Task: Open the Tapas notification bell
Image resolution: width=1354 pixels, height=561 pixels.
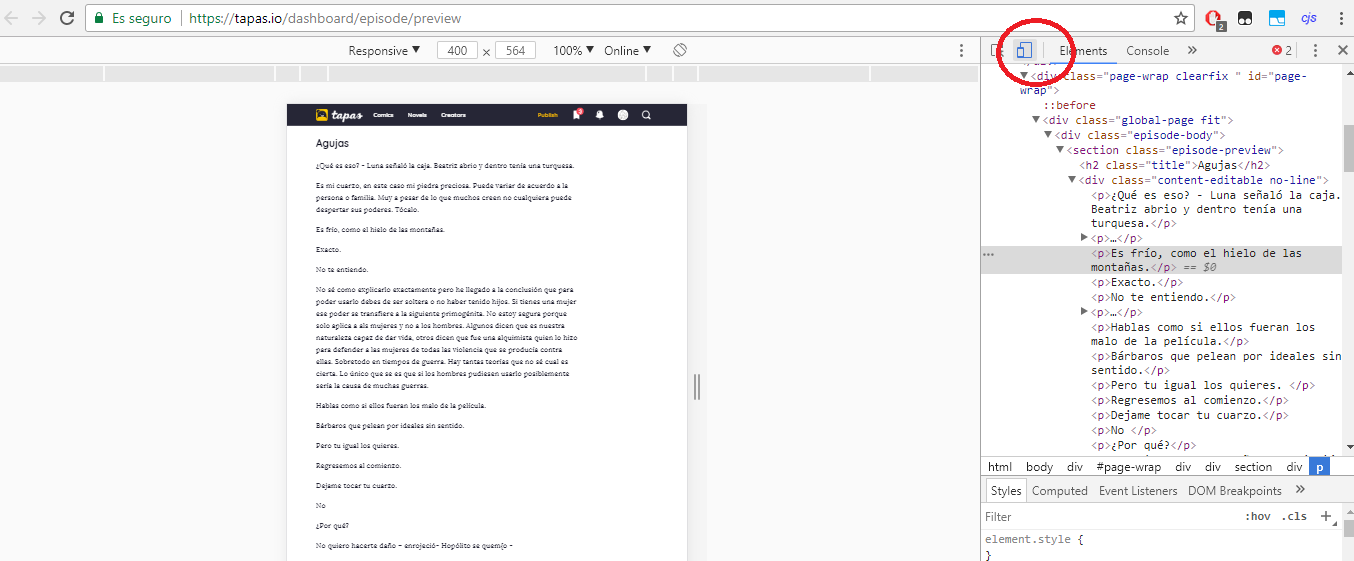Action: click(600, 115)
